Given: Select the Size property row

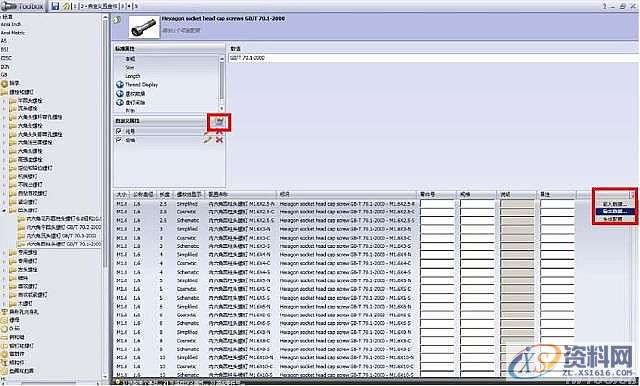Looking at the screenshot, I should tap(130, 67).
